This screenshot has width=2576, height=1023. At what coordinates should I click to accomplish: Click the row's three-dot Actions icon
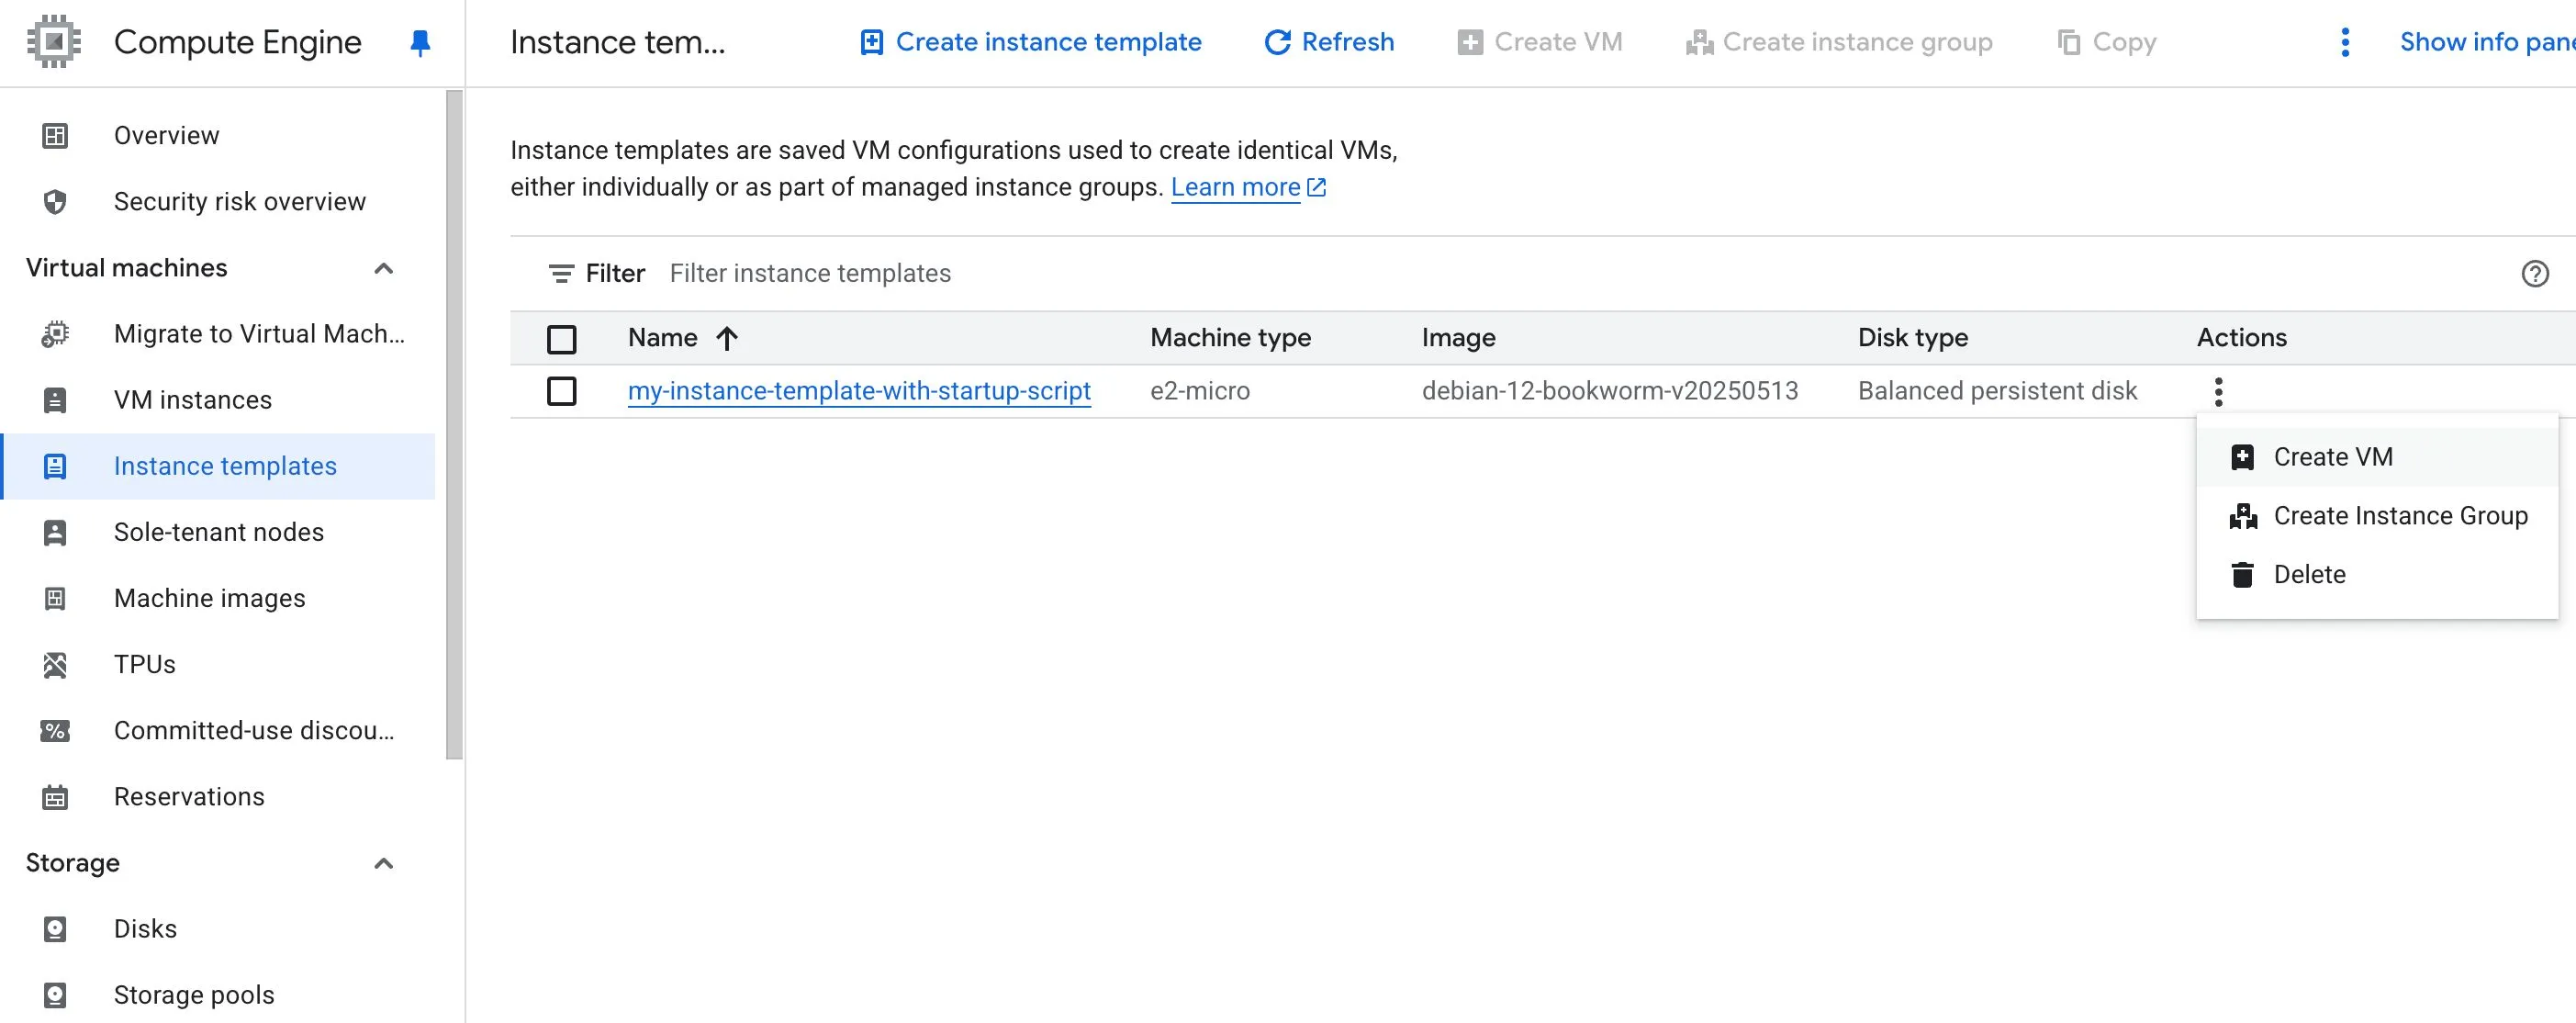click(x=2218, y=391)
